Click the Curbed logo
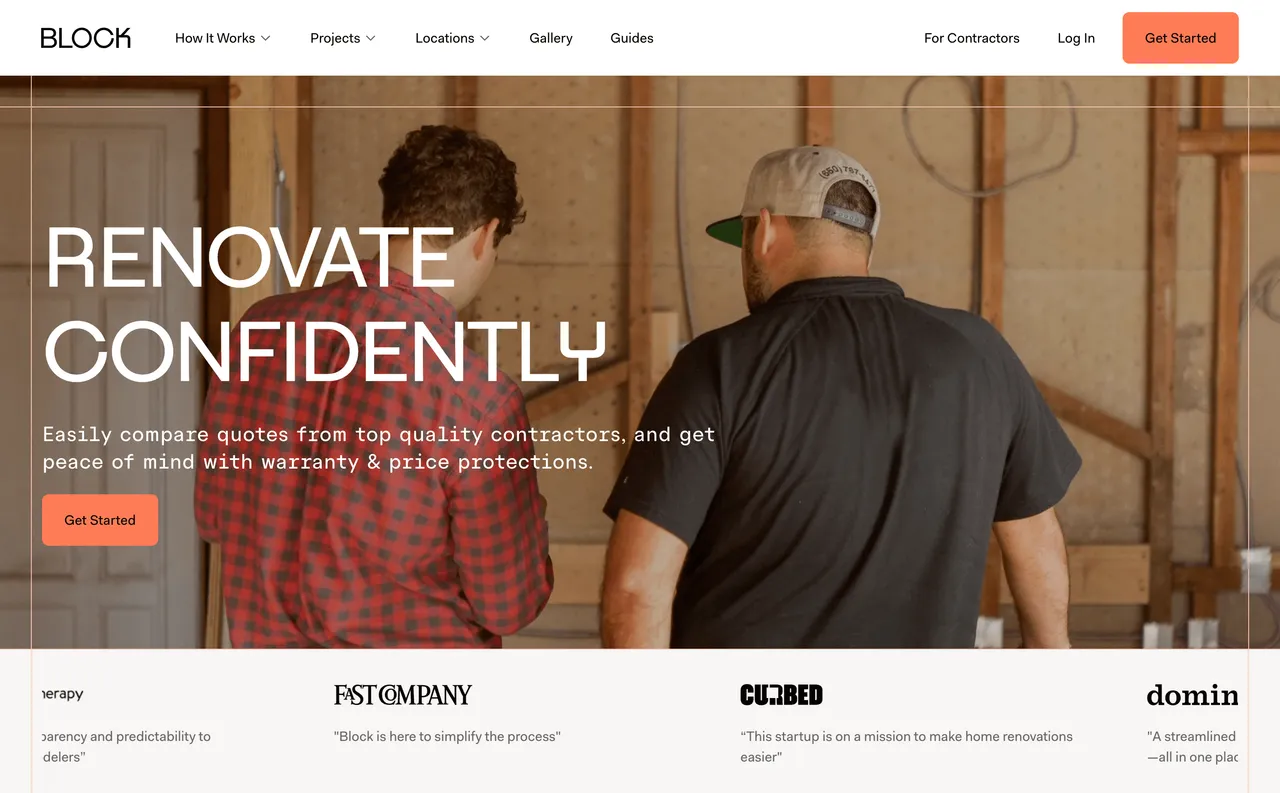The image size is (1280, 793). point(781,694)
